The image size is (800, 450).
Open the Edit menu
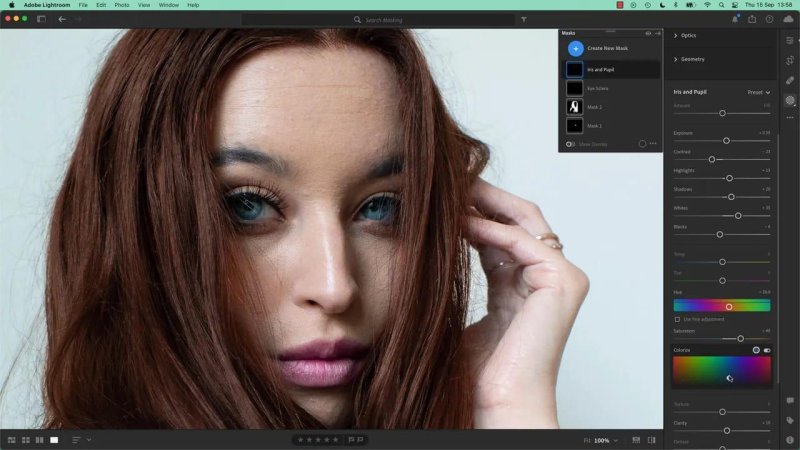tap(101, 5)
